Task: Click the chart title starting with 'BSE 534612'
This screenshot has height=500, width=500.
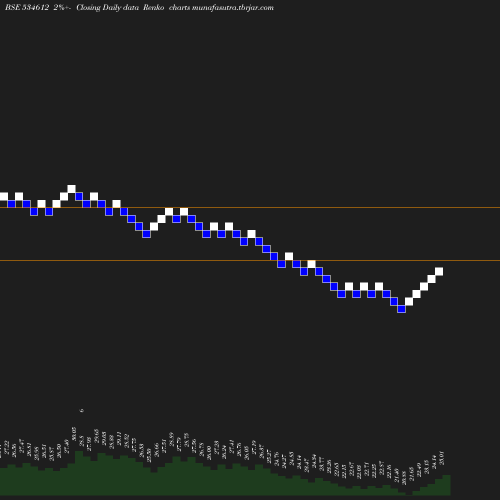Action: coord(139,8)
